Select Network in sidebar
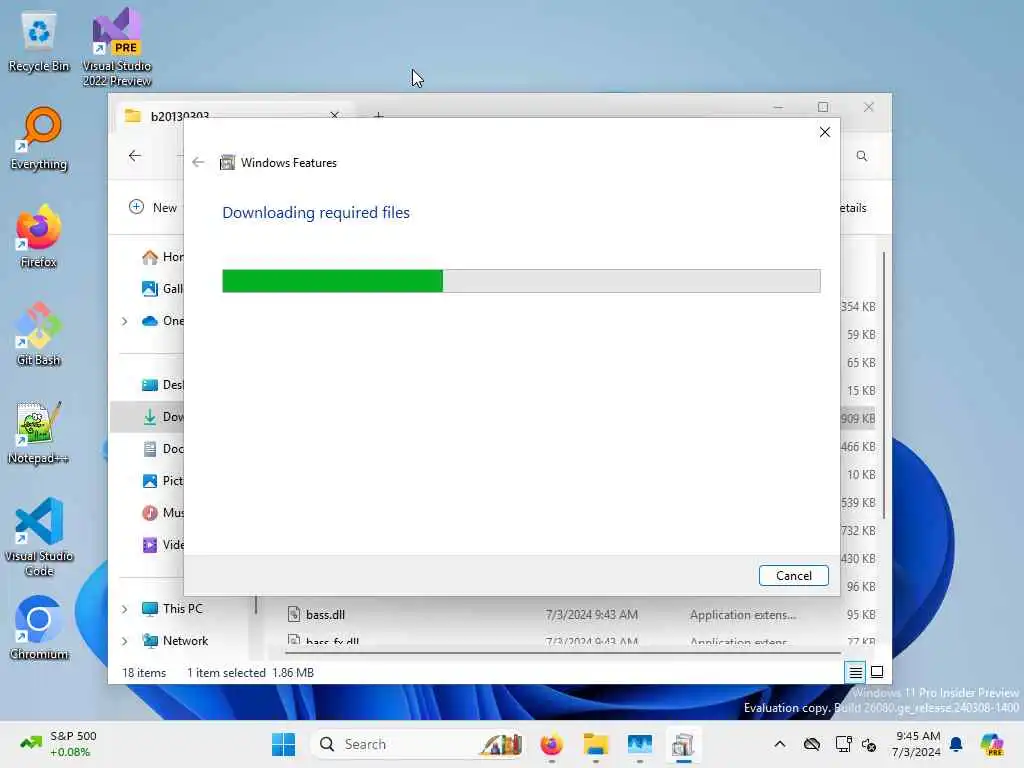 (176, 641)
